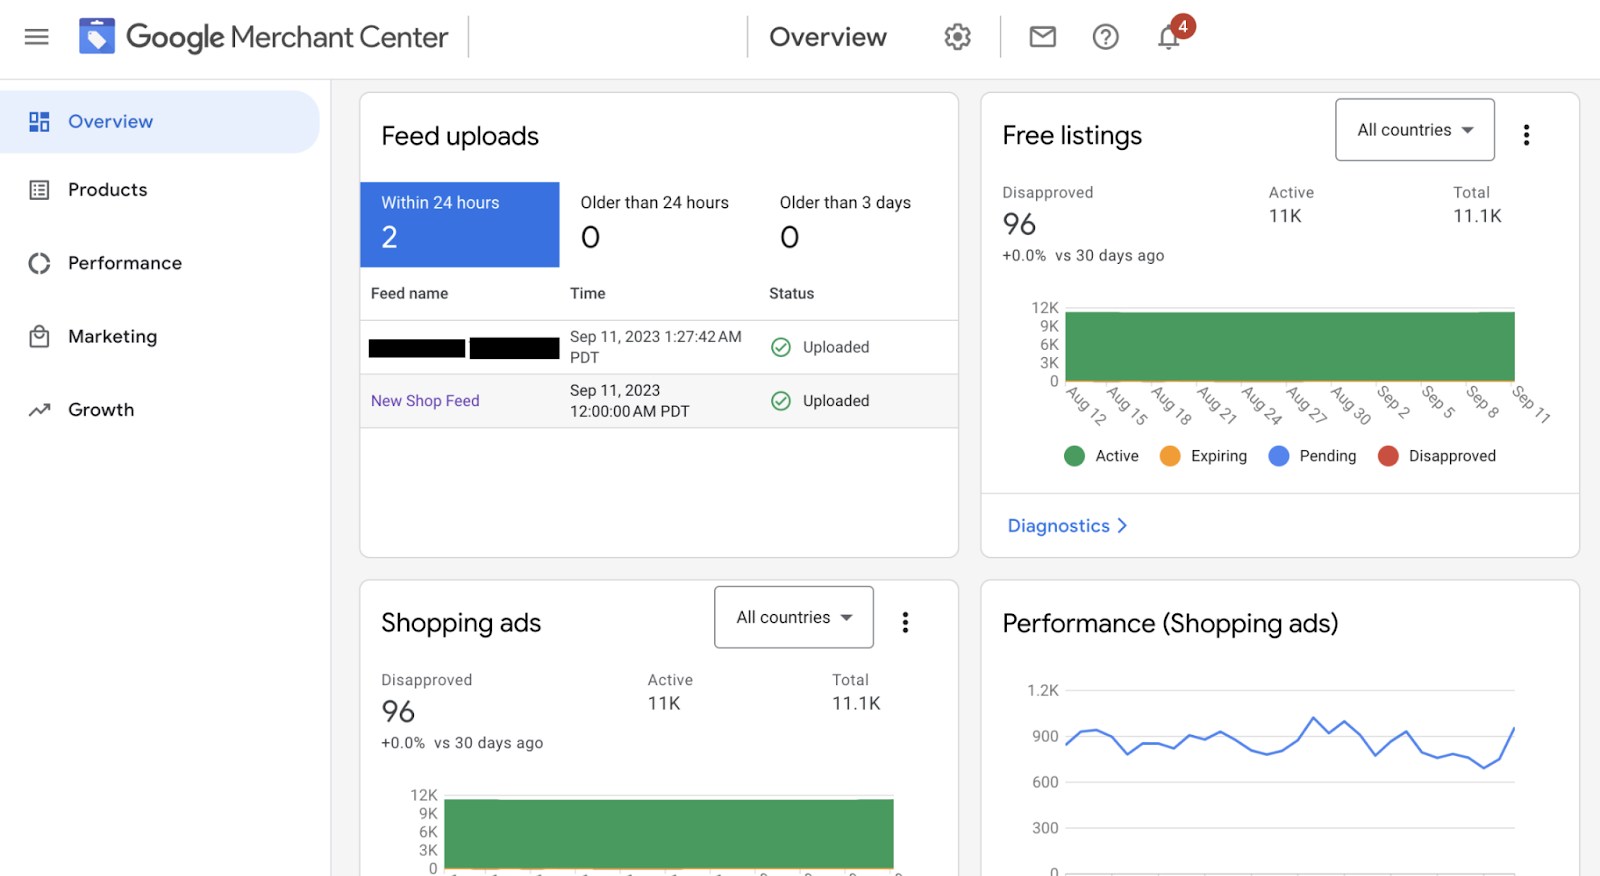Image resolution: width=1600 pixels, height=876 pixels.
Task: Open the Diagnostics link
Action: coord(1067,526)
